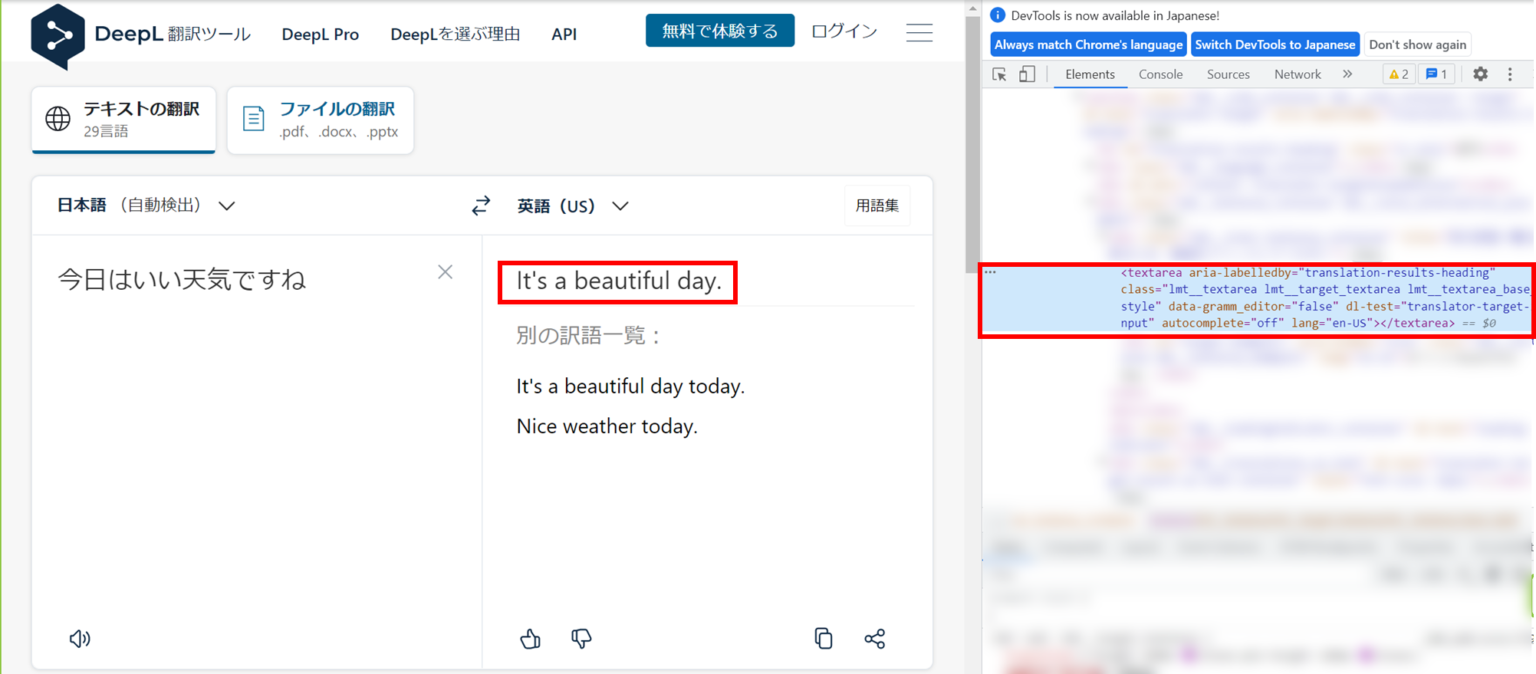Clear the Japanese source text
1536x674 pixels.
click(445, 272)
